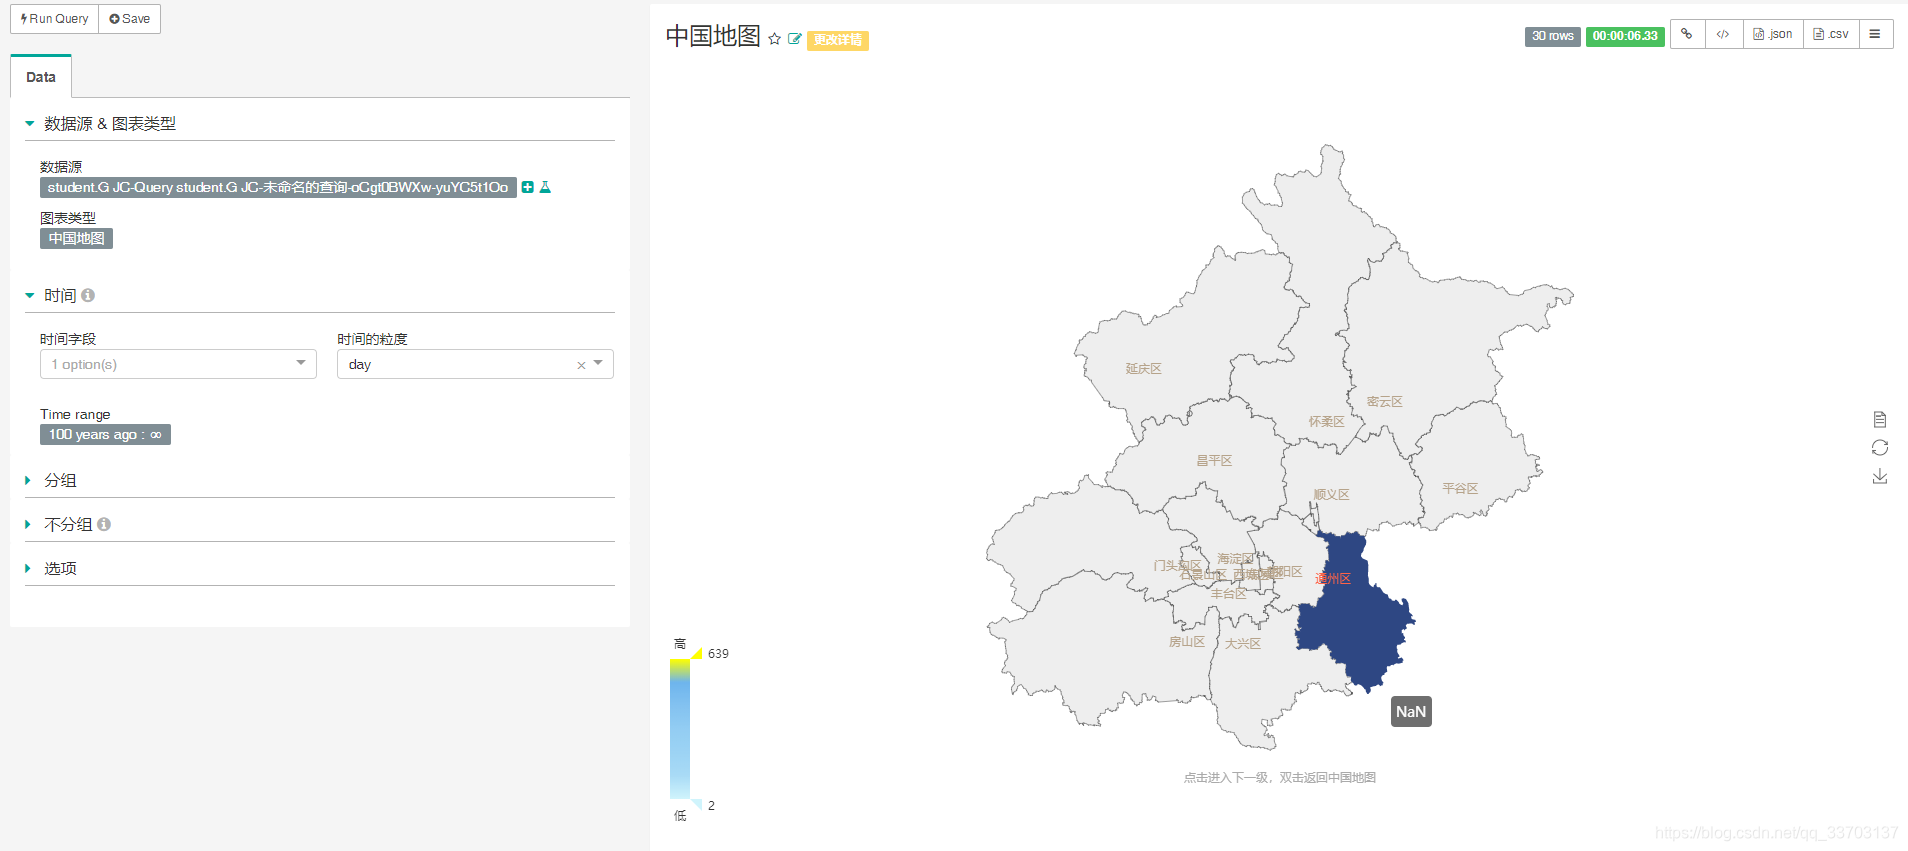
Task: Select 密云区 on the map
Action: click(1385, 402)
